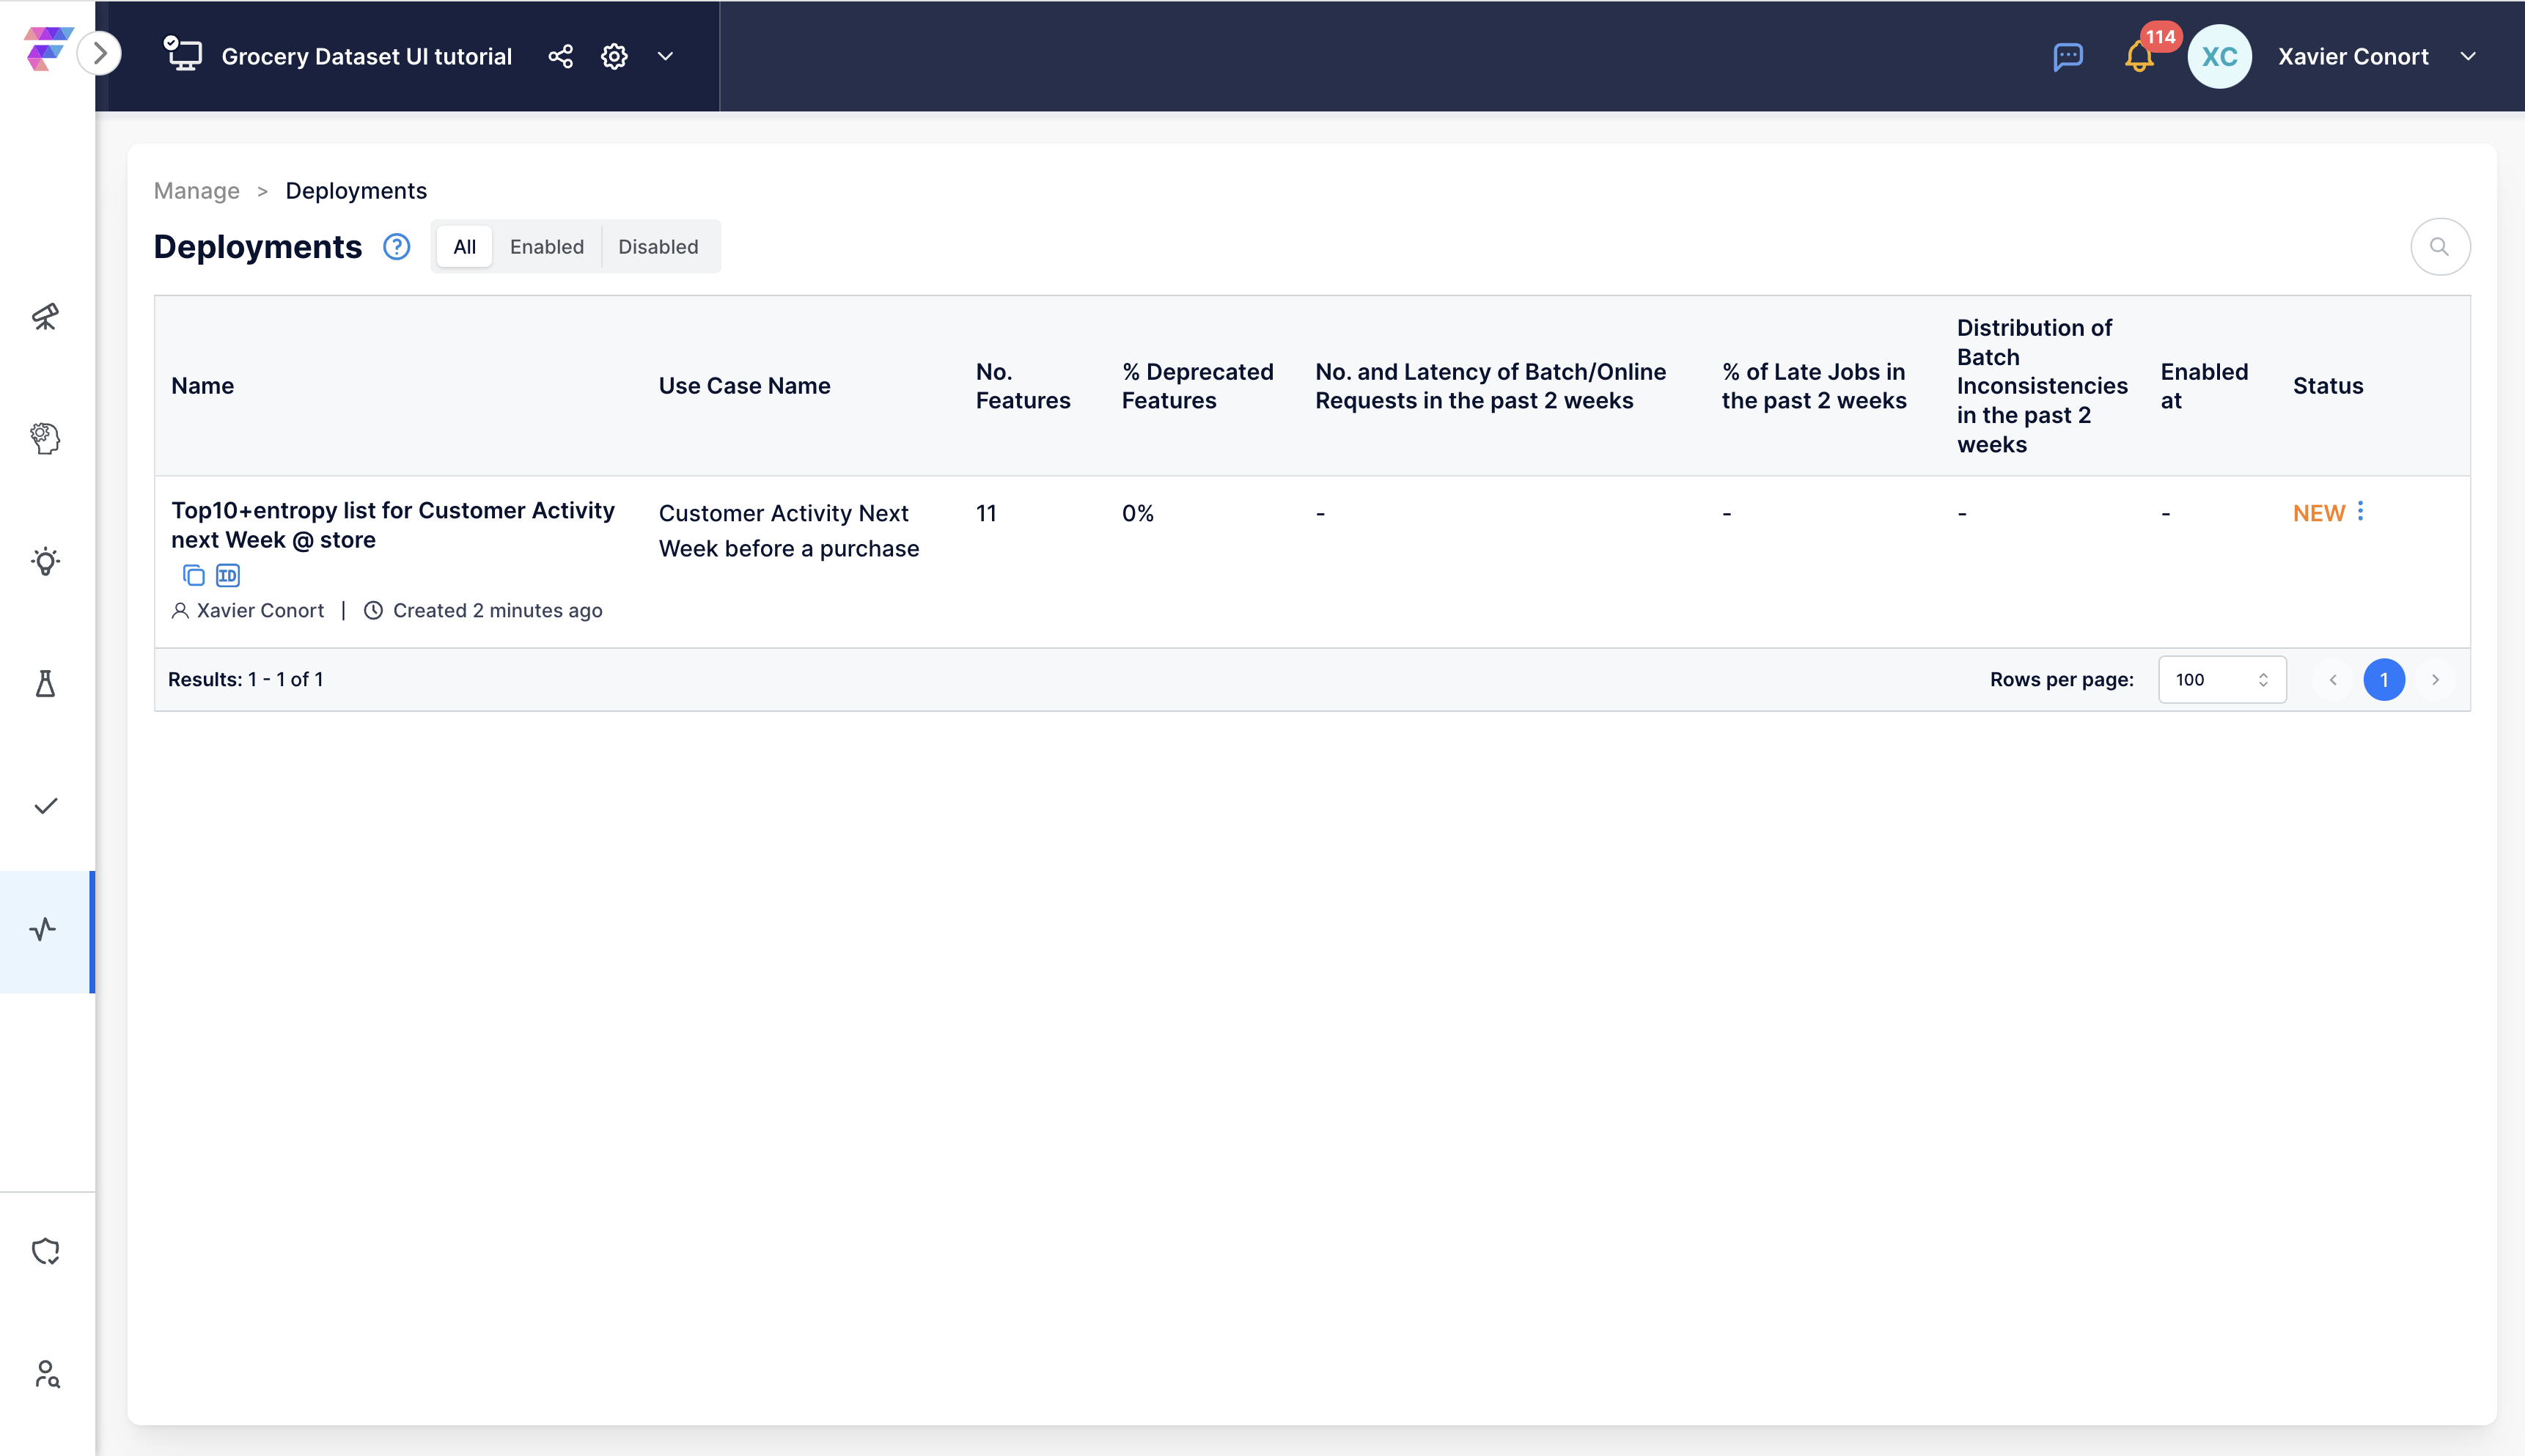Image resolution: width=2525 pixels, height=1456 pixels.
Task: Share the Grocery Dataset UI tutorial catalog
Action: [x=561, y=56]
